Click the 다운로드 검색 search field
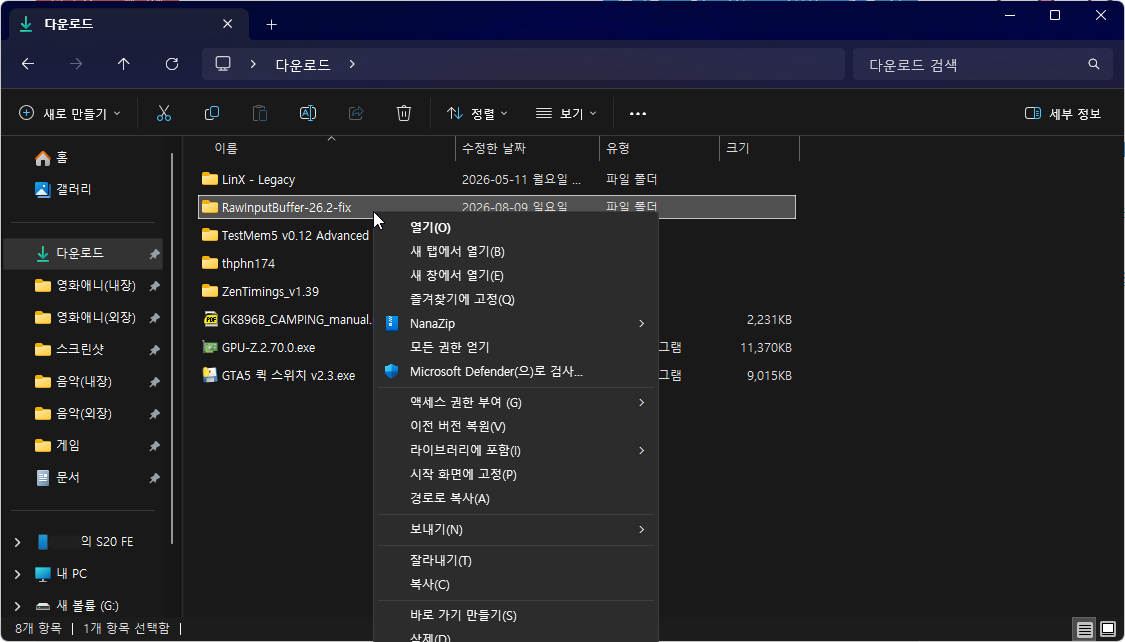The height and width of the screenshot is (642, 1125). pyautogui.click(x=979, y=65)
